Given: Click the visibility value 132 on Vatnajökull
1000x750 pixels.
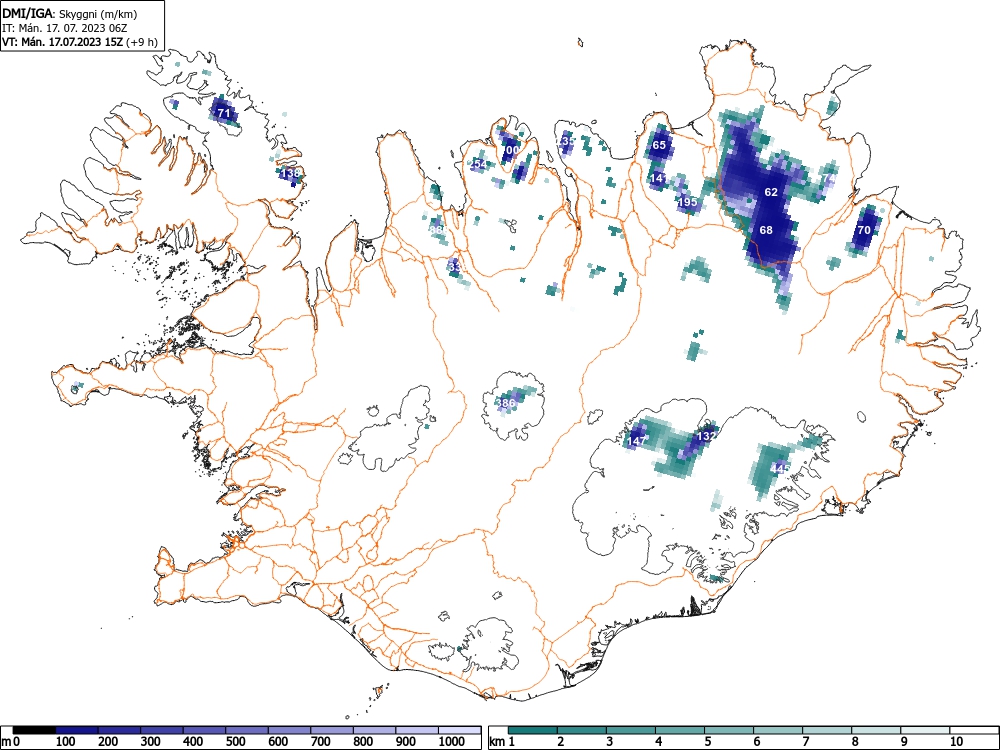Looking at the screenshot, I should click(x=707, y=436).
